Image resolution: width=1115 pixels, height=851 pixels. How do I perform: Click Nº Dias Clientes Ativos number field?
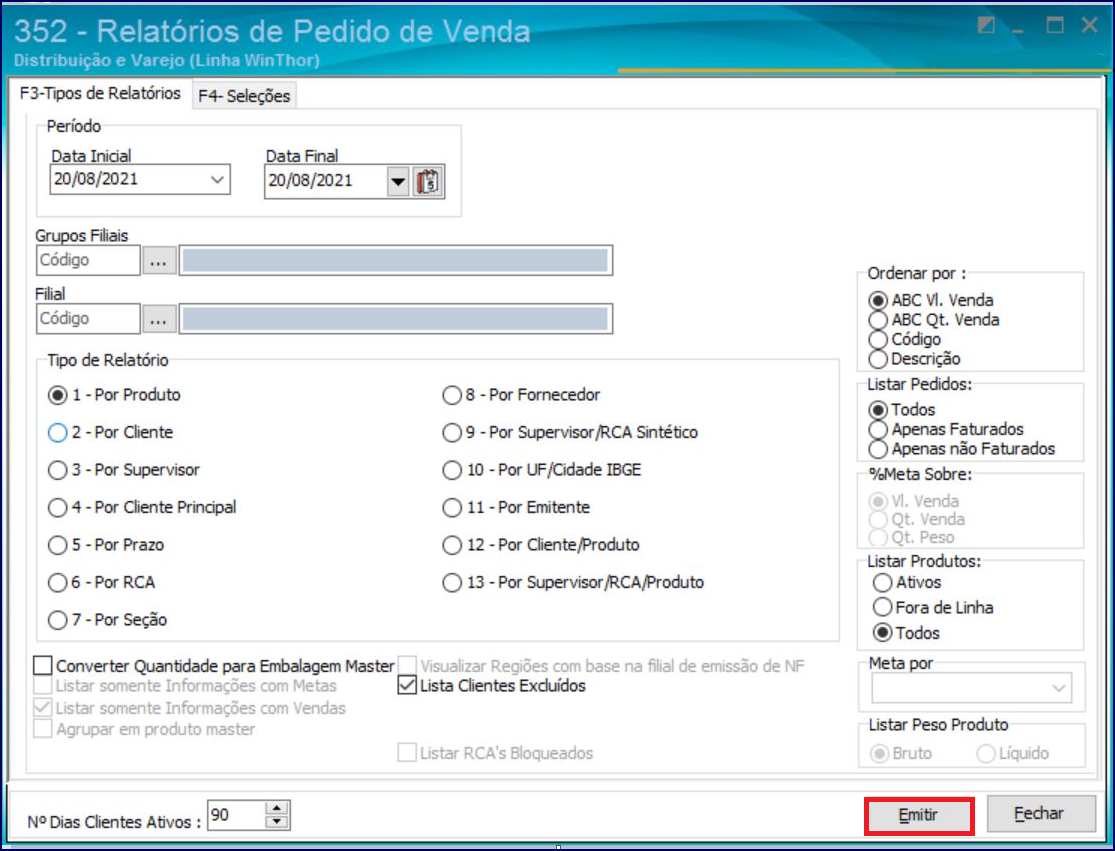click(x=236, y=815)
